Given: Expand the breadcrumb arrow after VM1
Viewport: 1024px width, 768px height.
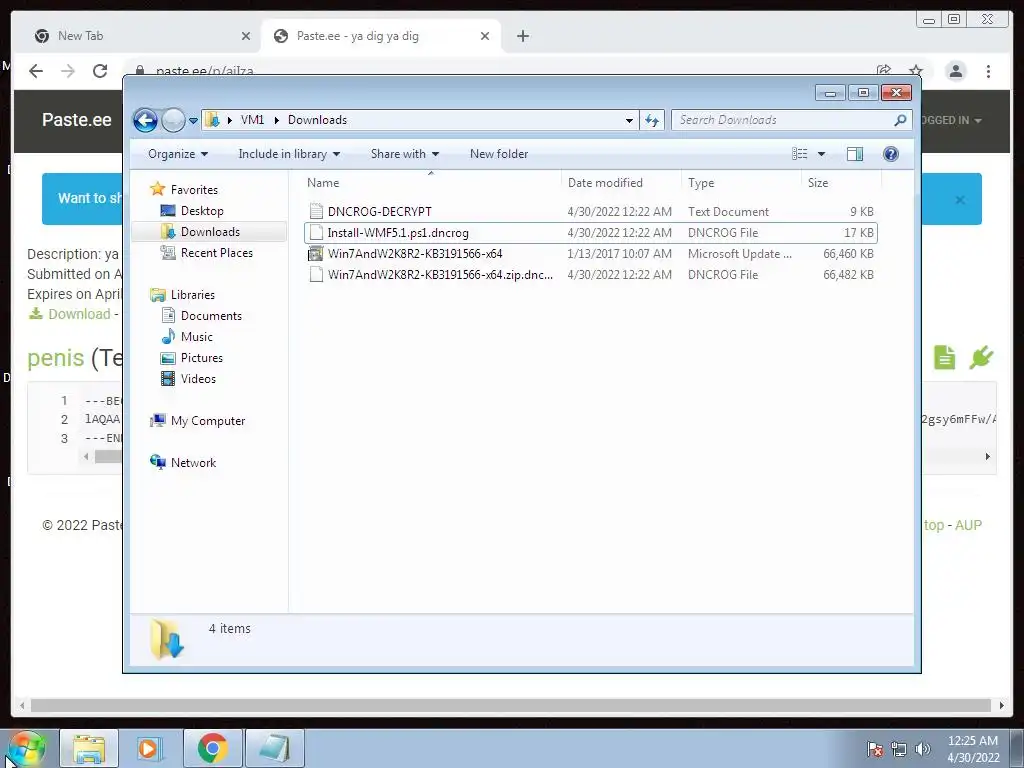Looking at the screenshot, I should coord(276,120).
